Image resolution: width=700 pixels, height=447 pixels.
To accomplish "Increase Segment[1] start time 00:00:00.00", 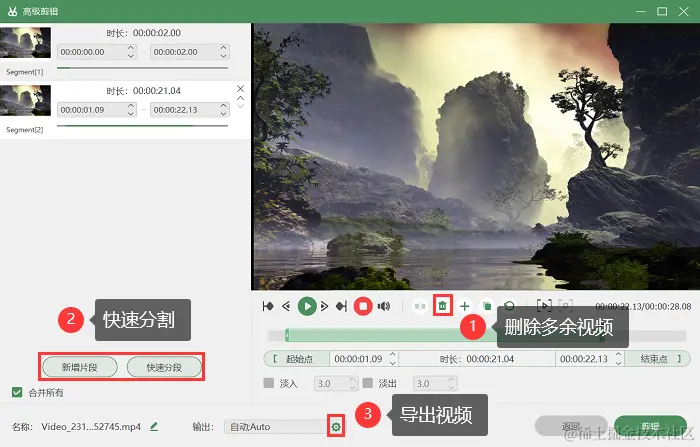I will pyautogui.click(x=130, y=48).
